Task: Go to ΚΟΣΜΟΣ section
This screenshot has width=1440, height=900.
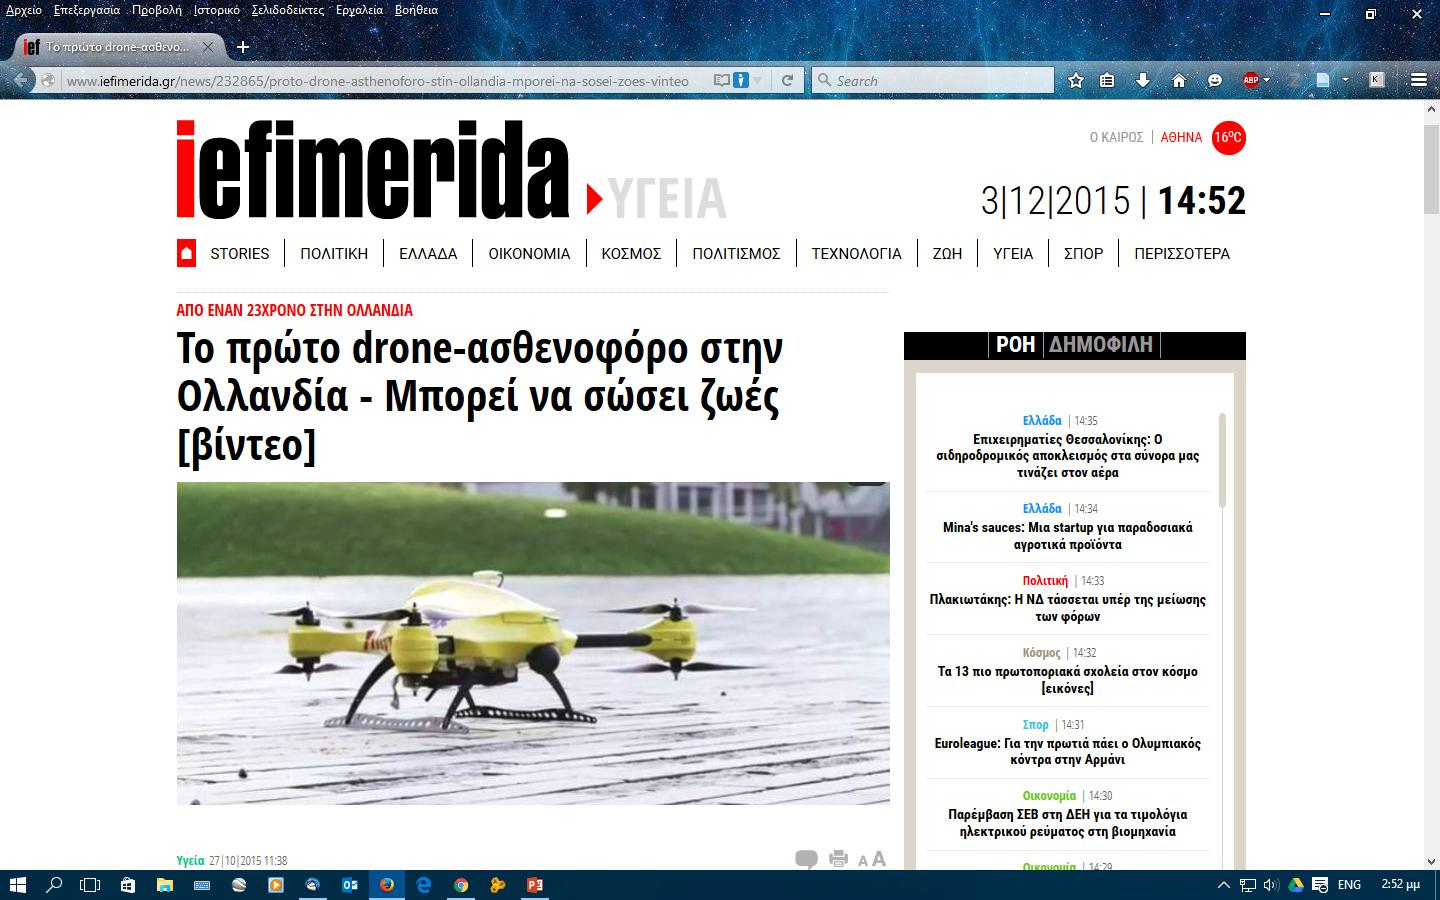Action: 631,254
